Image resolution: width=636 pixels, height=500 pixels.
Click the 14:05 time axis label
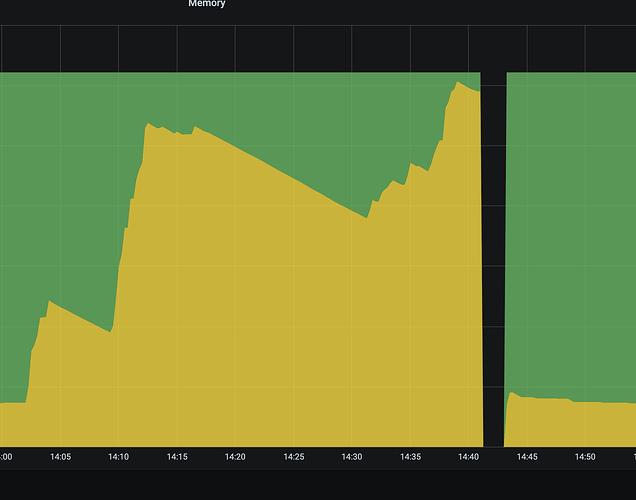click(x=60, y=457)
